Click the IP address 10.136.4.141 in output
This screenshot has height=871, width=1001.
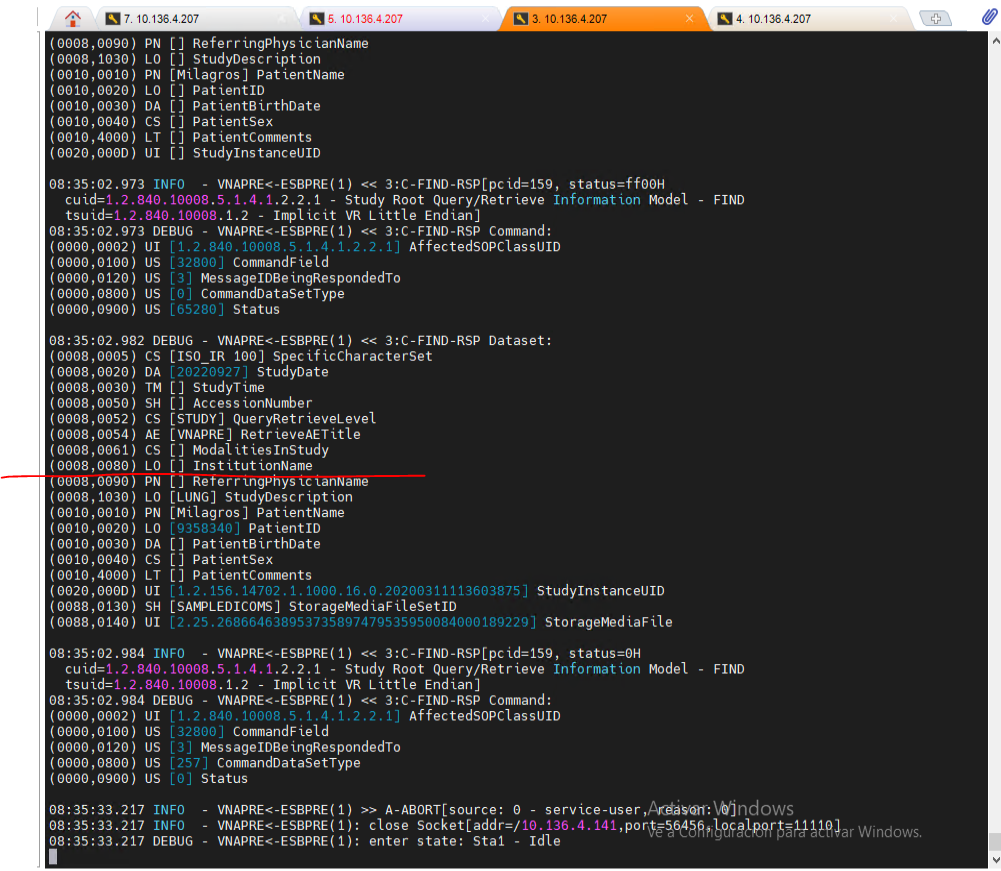[x=570, y=825]
